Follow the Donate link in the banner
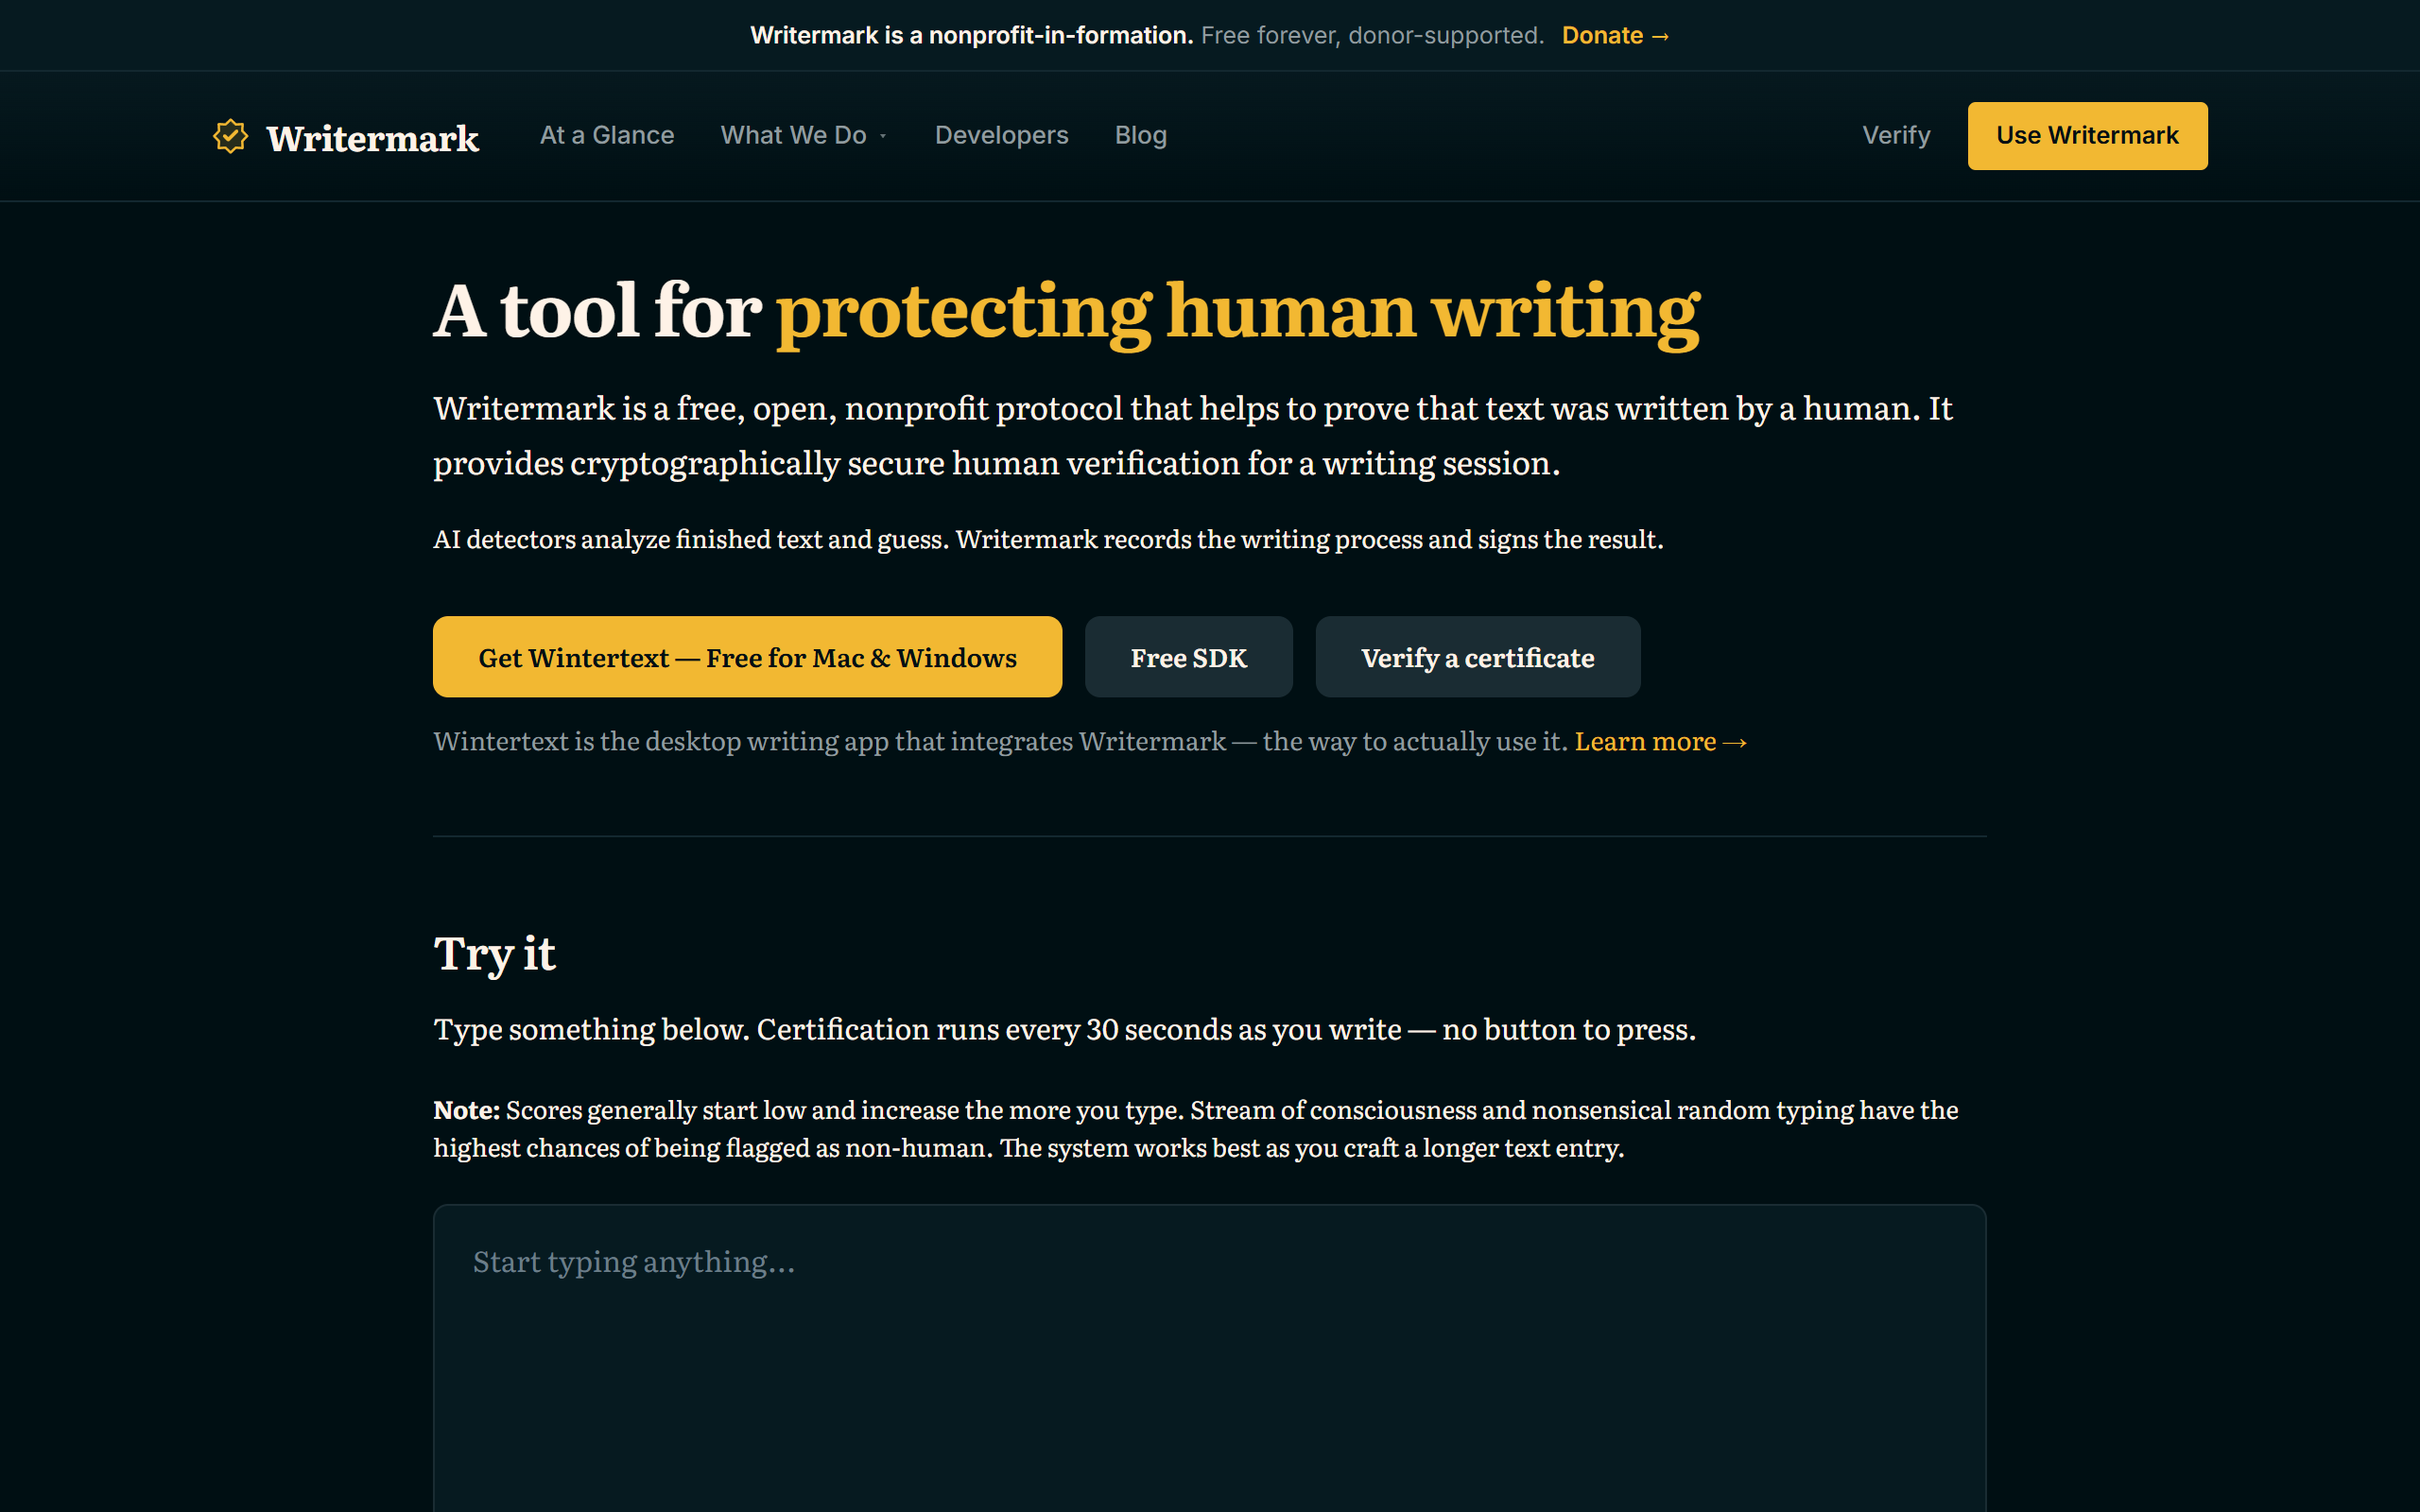This screenshot has height=1512, width=2420. 1616,35
